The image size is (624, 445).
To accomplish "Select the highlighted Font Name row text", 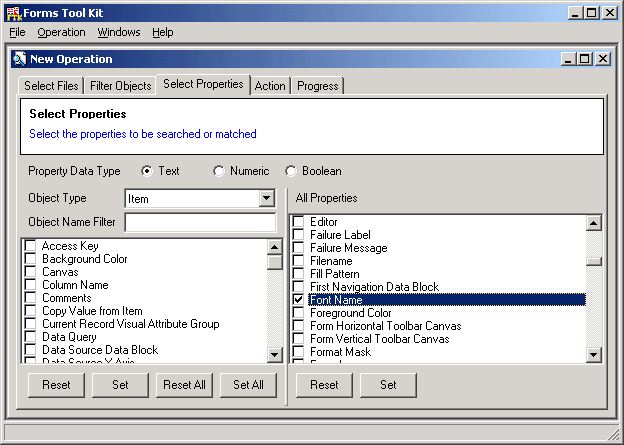I will tap(447, 300).
